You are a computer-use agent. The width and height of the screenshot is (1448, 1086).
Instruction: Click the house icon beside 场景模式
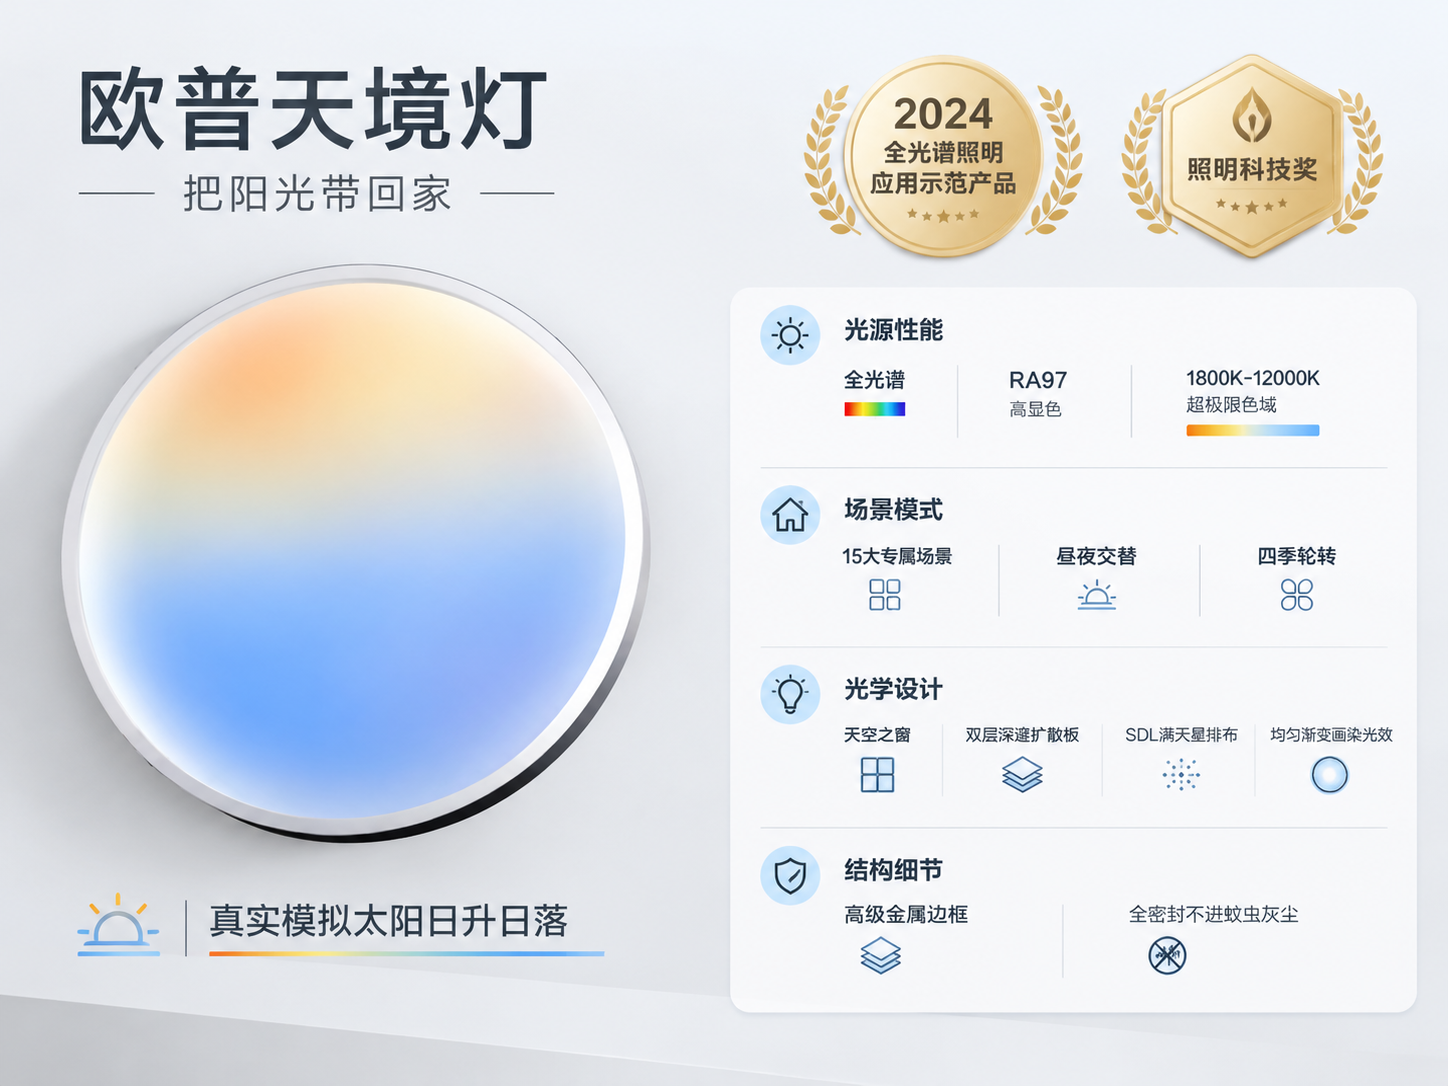tap(790, 514)
